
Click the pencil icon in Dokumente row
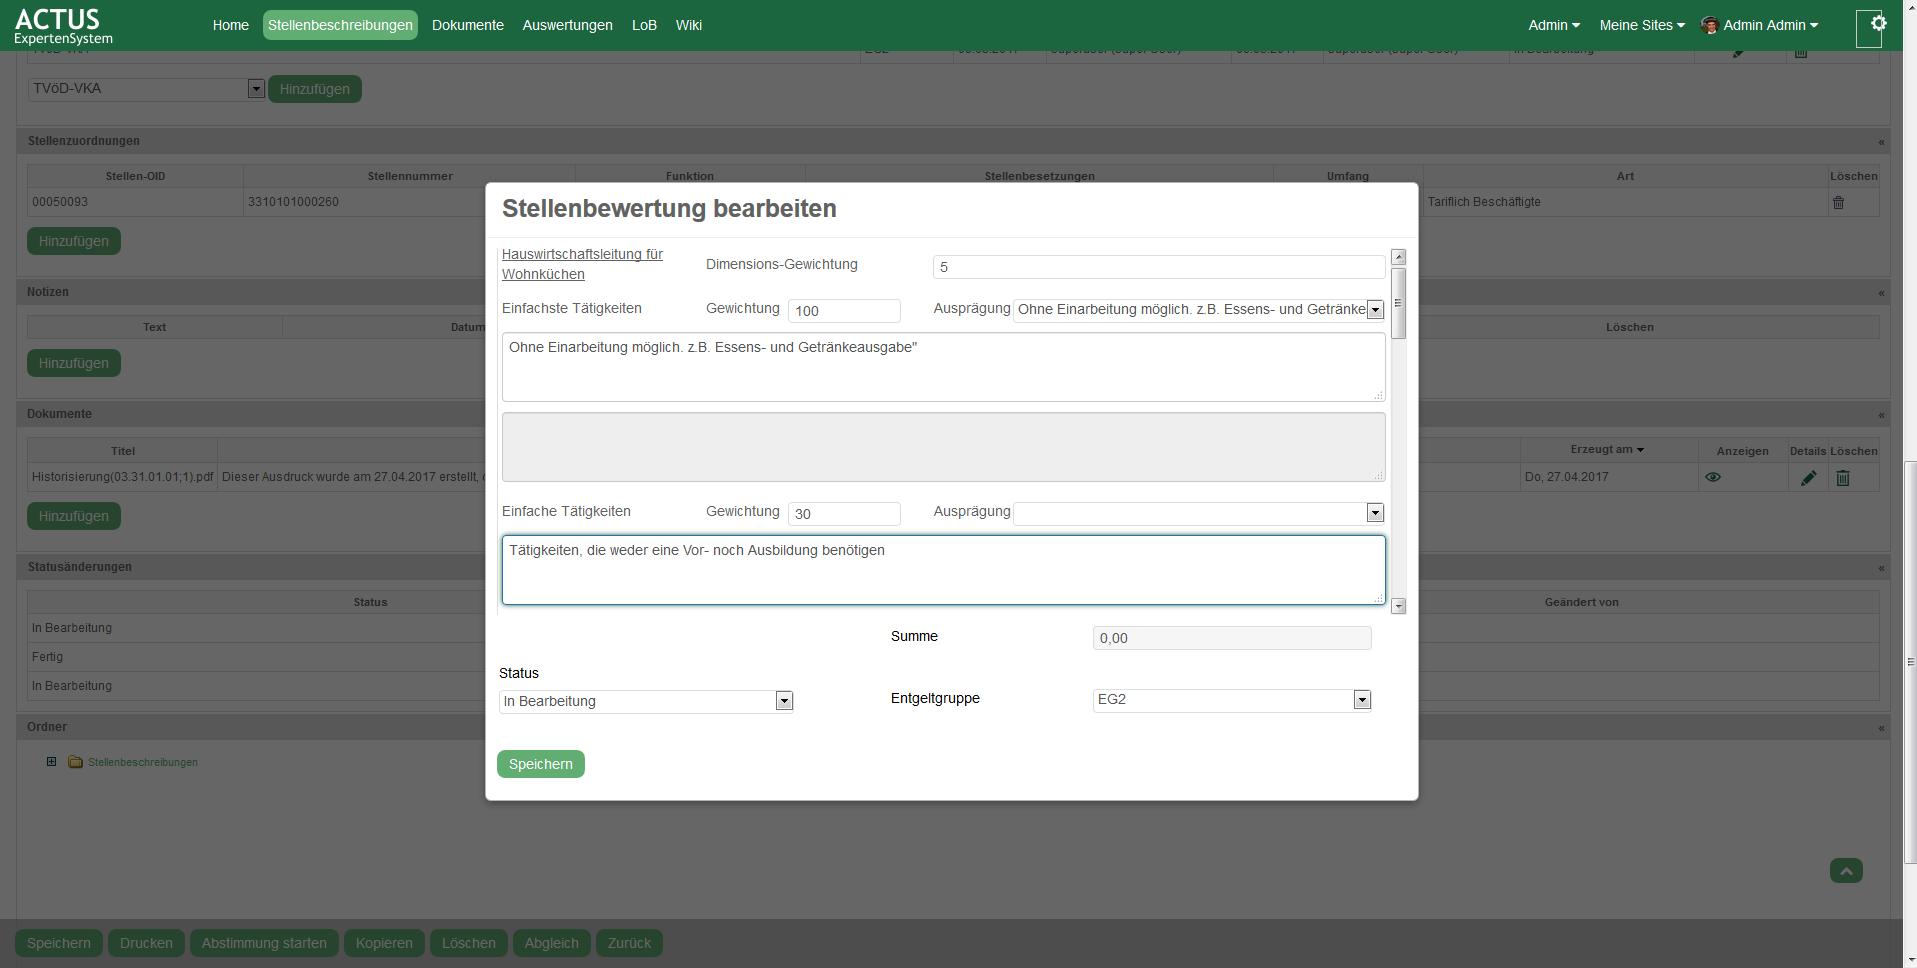pos(1807,478)
